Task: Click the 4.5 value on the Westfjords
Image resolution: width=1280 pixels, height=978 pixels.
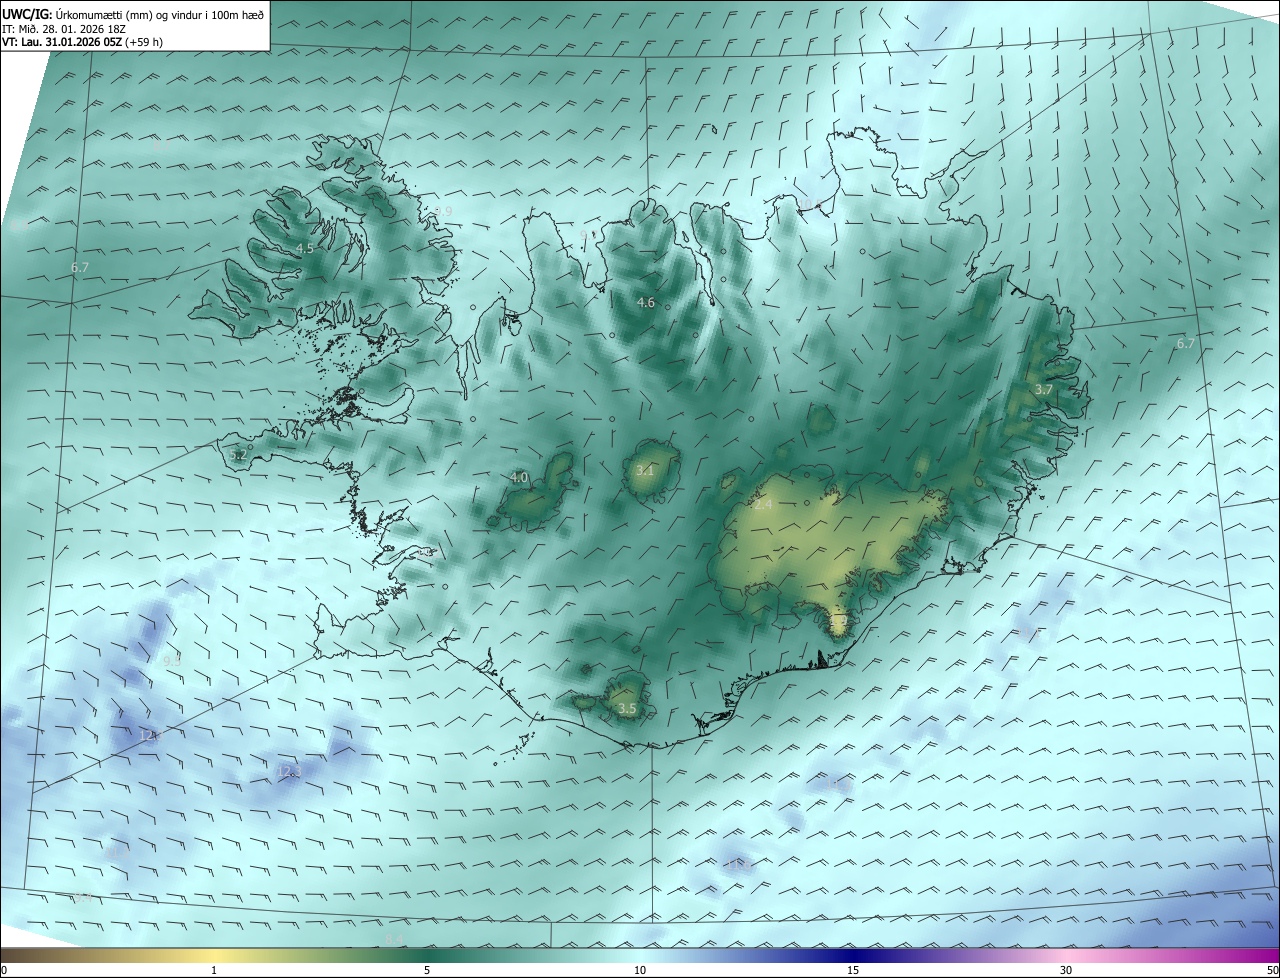Action: pos(305,248)
